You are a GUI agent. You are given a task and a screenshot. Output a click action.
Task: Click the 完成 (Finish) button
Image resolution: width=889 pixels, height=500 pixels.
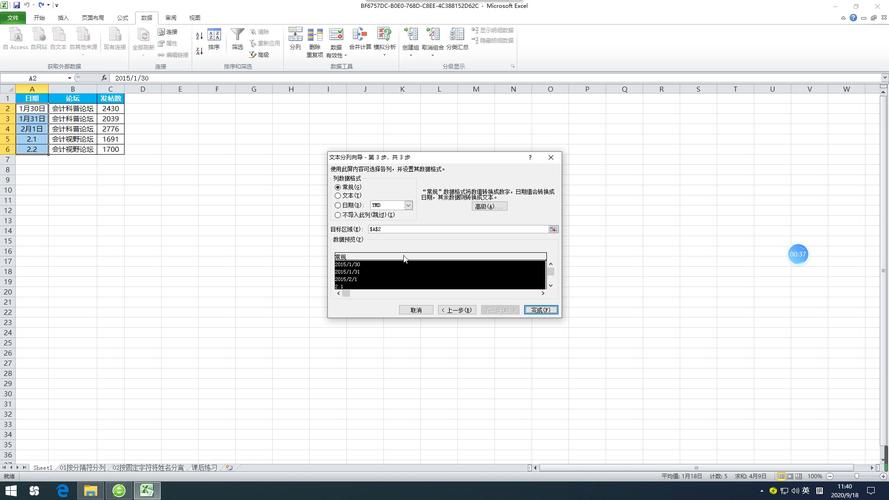tap(541, 310)
